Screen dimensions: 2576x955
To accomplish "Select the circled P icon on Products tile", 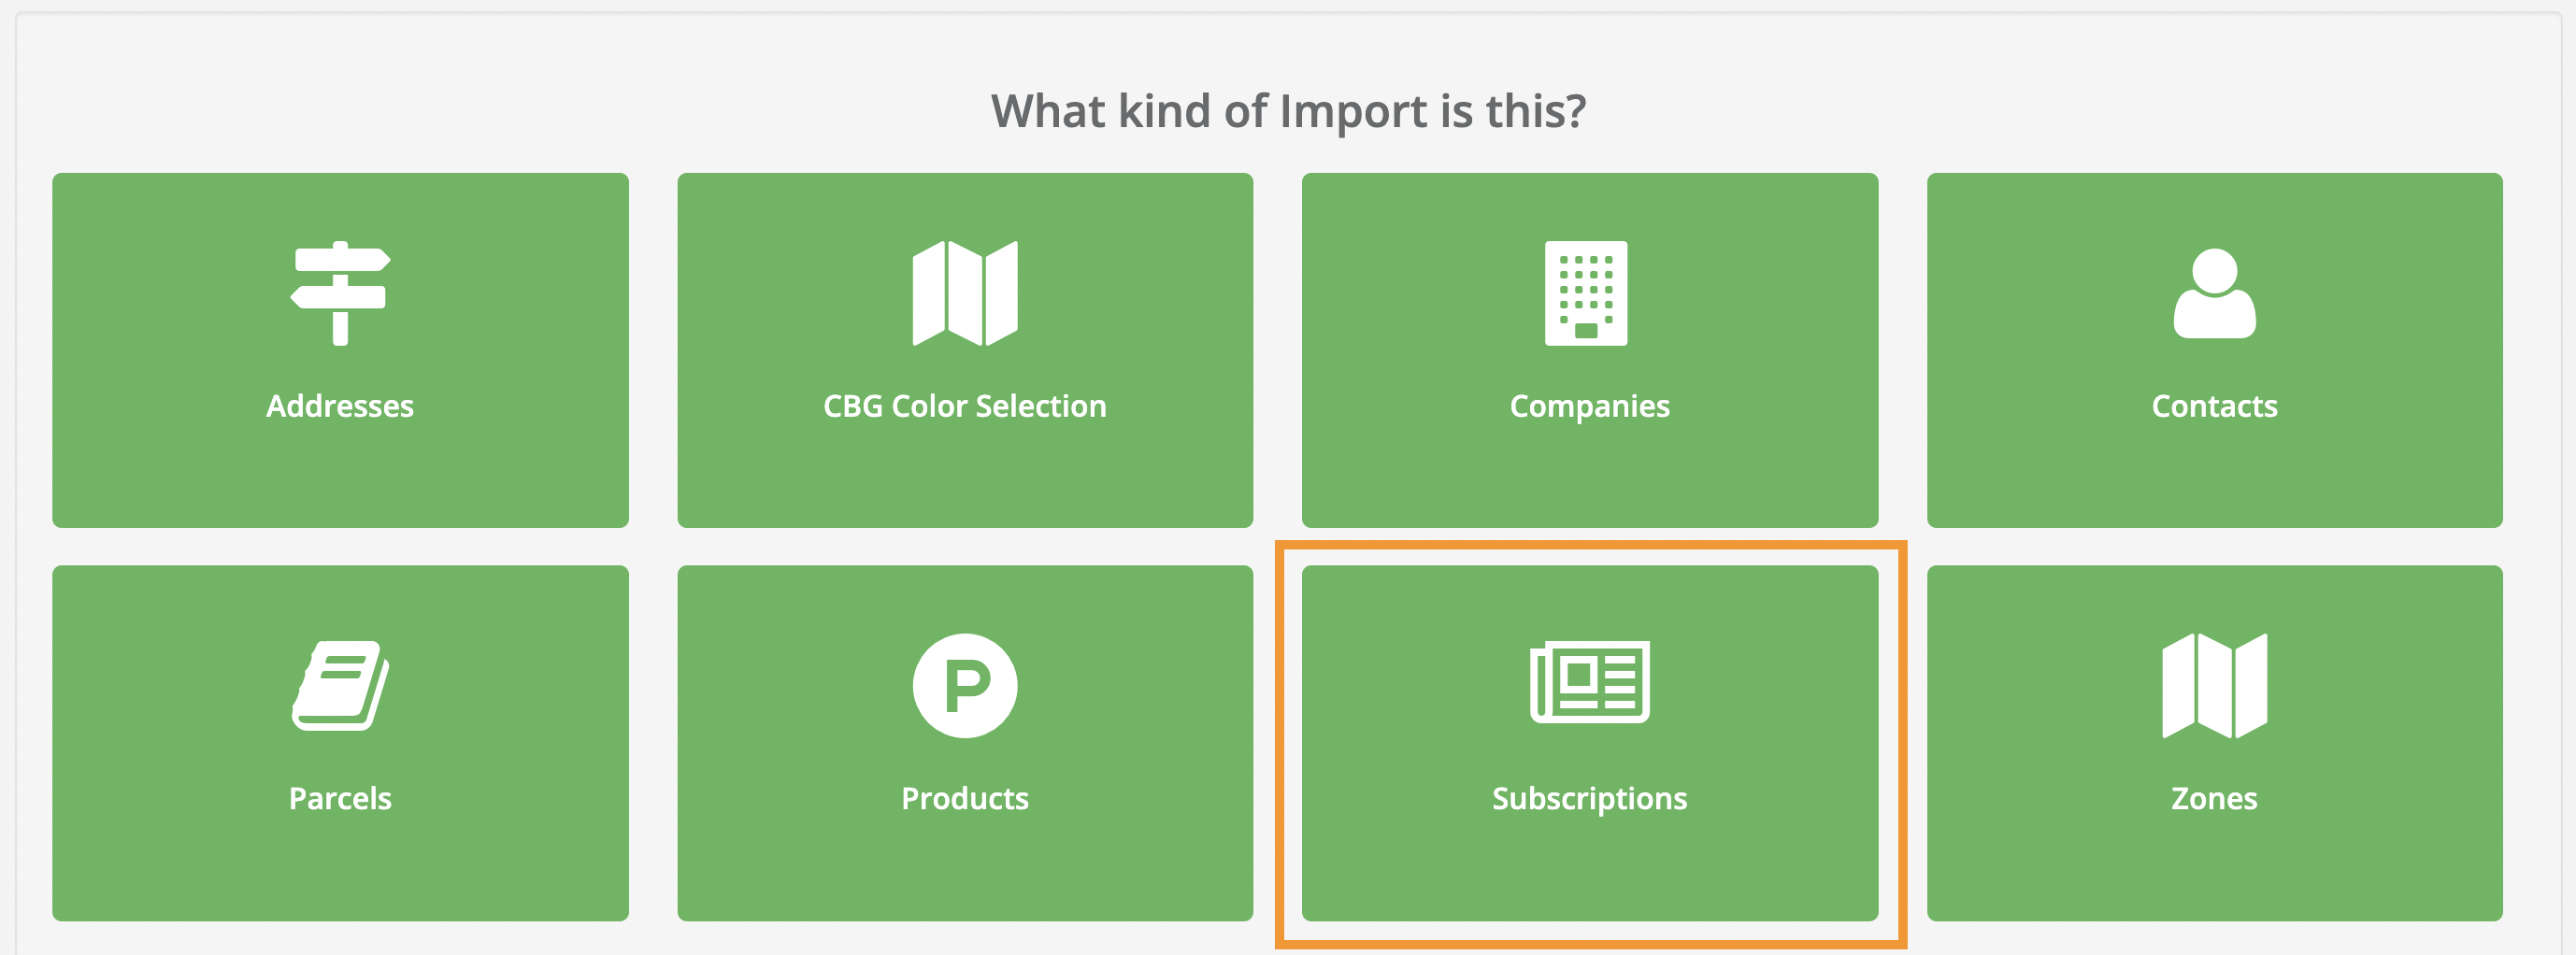I will tap(964, 685).
